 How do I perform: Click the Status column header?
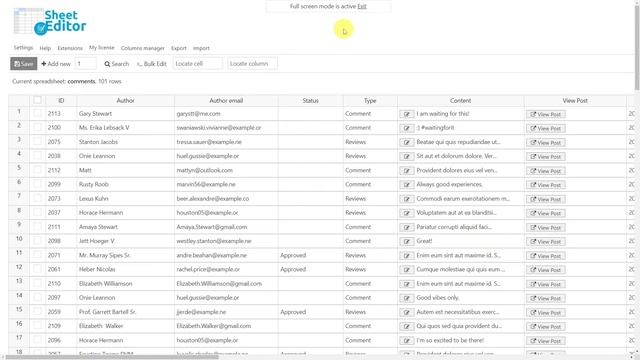click(x=311, y=100)
